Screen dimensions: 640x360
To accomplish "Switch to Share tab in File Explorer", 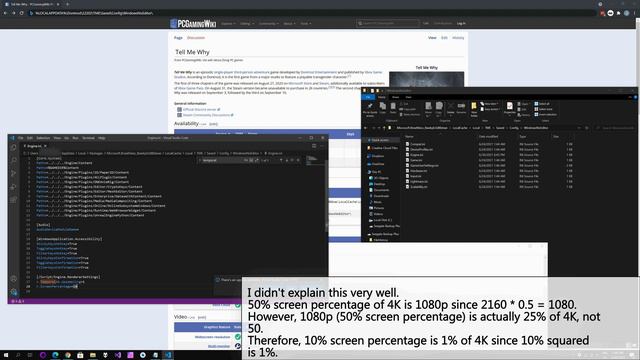I will [396, 97].
